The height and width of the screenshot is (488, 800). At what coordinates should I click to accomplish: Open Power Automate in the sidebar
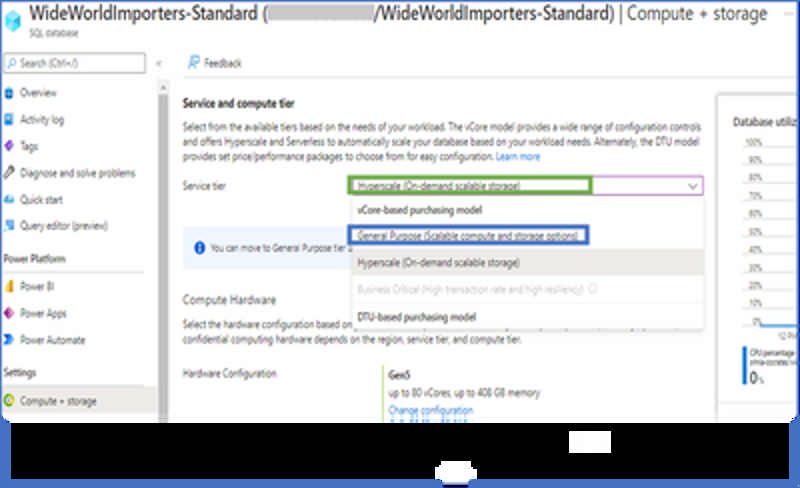pos(52,340)
